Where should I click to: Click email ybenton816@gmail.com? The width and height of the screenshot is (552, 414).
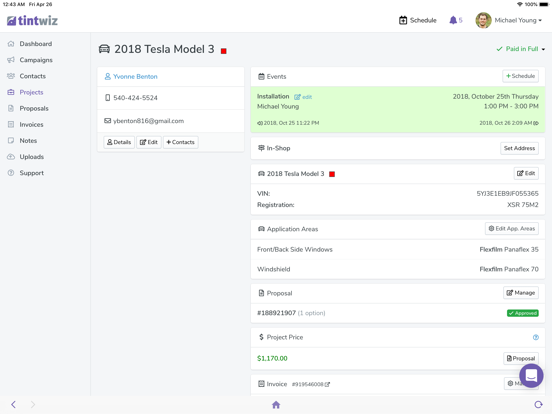coord(149,121)
